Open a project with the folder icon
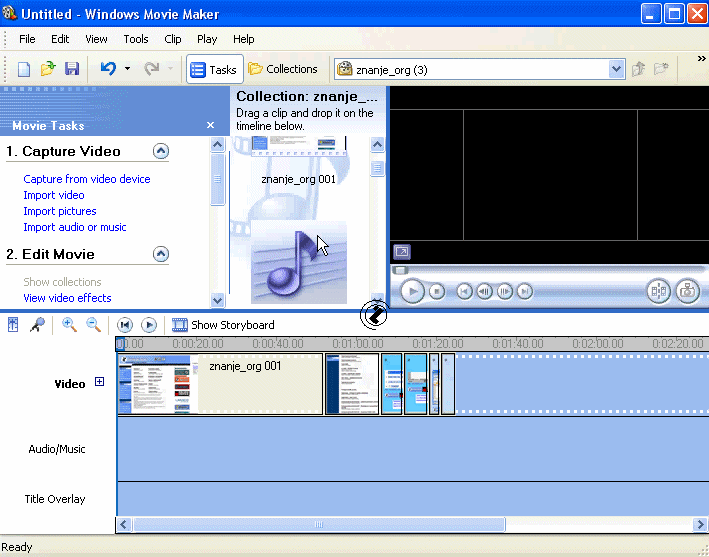This screenshot has height=557, width=709. tap(48, 69)
